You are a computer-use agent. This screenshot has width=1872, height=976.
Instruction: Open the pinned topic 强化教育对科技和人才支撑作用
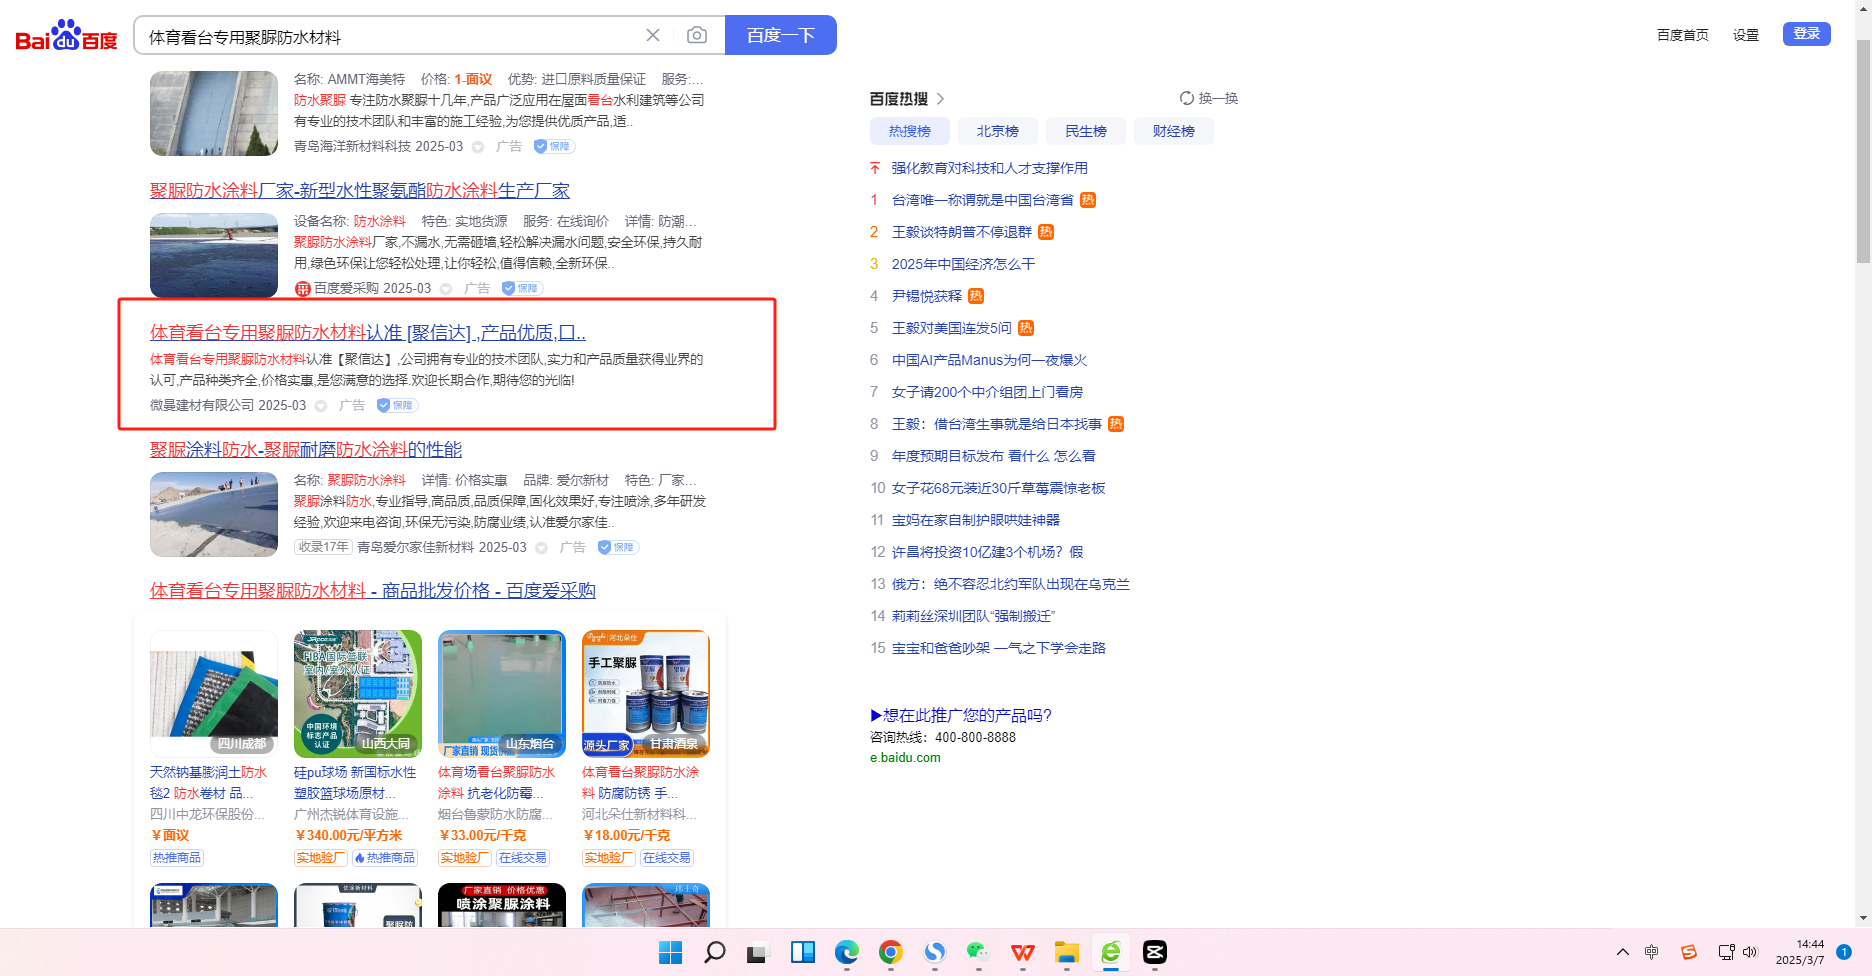click(989, 168)
